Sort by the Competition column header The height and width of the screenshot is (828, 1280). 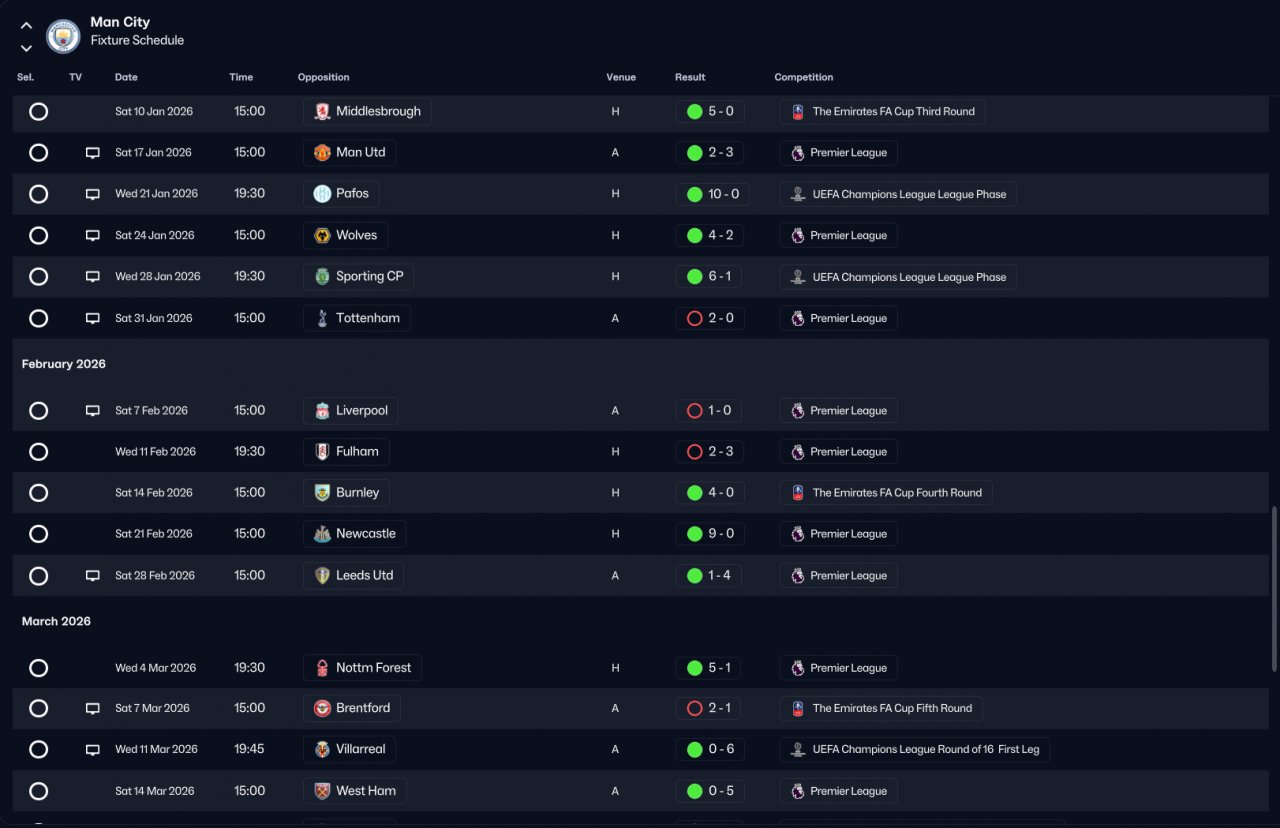(803, 77)
